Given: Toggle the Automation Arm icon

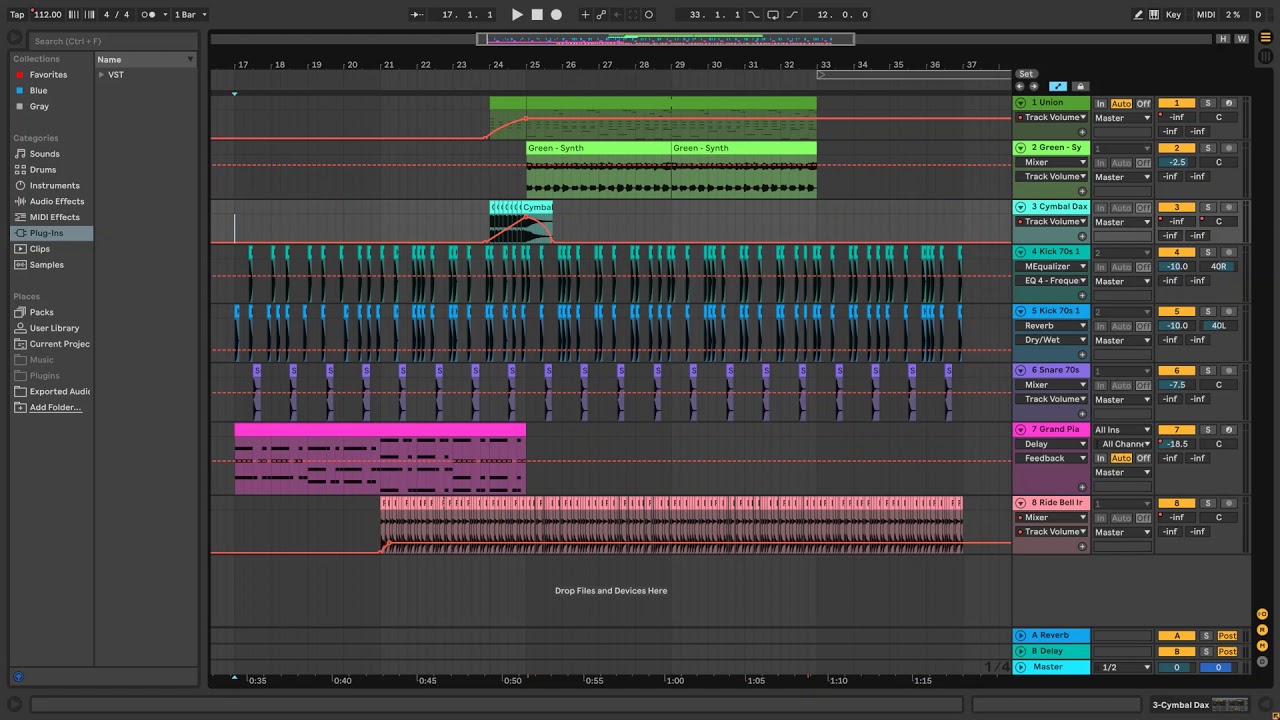Looking at the screenshot, I should click(601, 15).
